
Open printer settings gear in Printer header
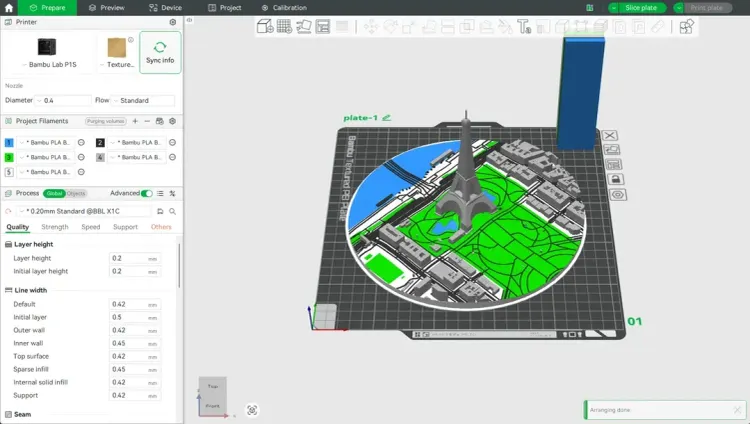pyautogui.click(x=173, y=22)
